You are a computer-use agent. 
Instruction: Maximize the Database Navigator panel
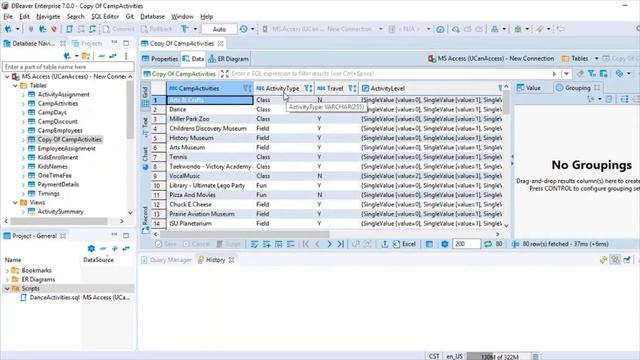(x=126, y=43)
